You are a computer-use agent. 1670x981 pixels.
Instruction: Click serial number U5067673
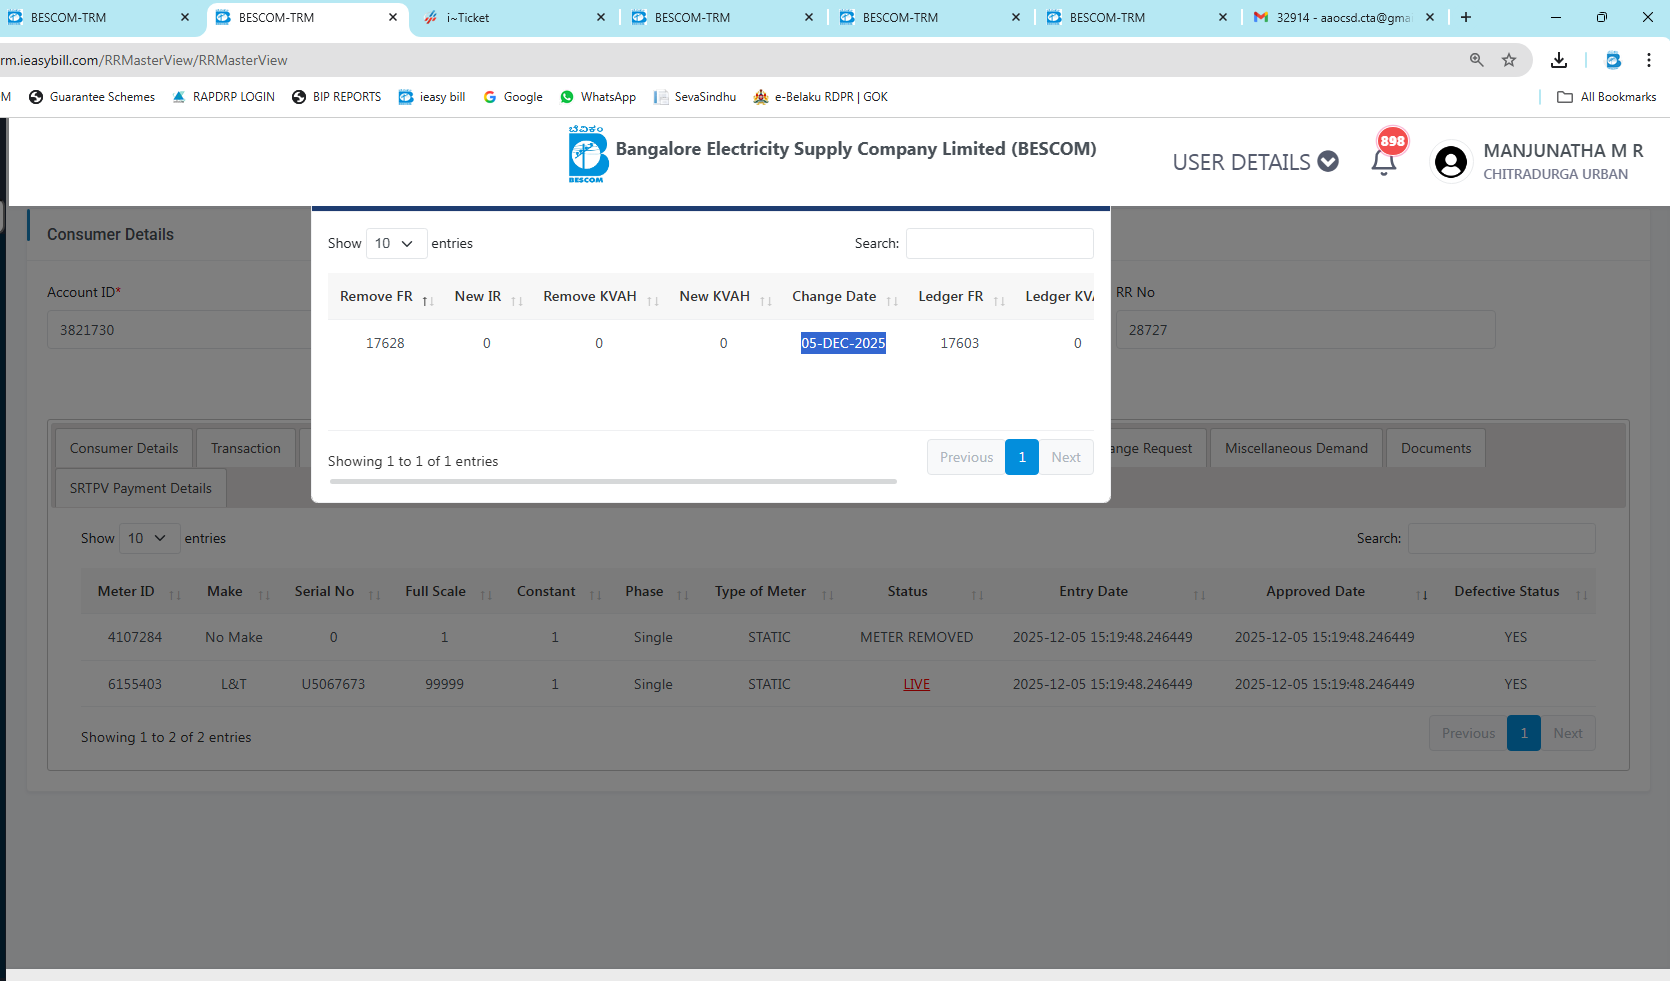334,684
